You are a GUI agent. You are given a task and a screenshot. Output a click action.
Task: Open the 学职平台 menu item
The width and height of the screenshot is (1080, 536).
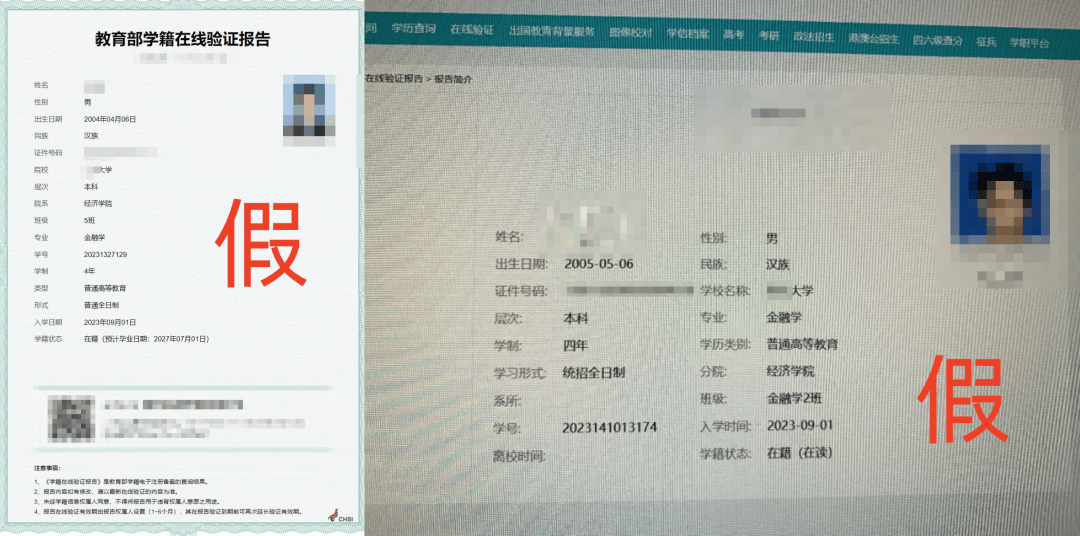click(x=1029, y=43)
